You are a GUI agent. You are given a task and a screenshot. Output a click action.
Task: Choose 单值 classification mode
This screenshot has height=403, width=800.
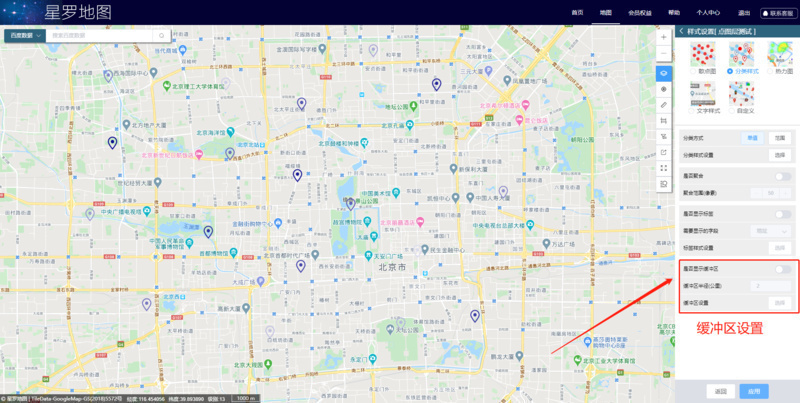point(752,138)
